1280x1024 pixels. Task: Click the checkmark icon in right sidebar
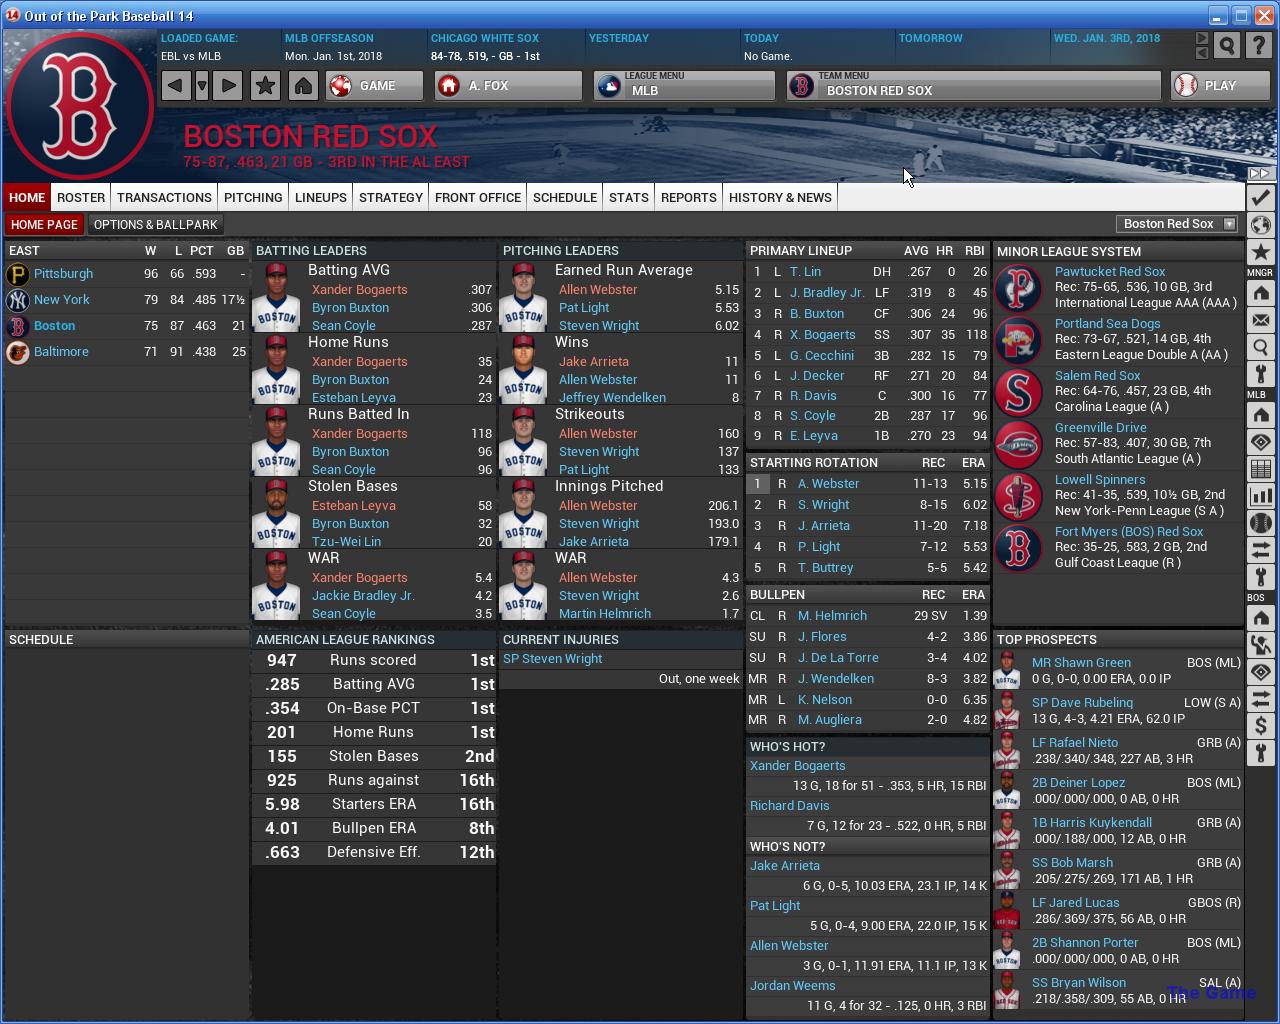click(x=1260, y=198)
